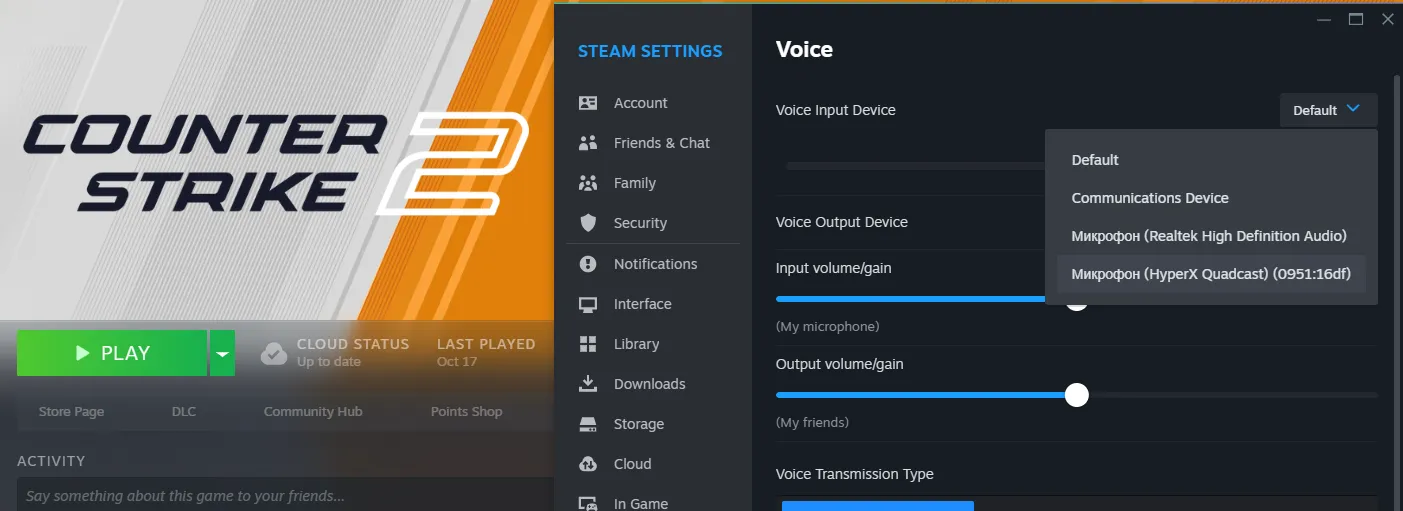Open Notifications using its exclamation icon
The height and width of the screenshot is (511, 1403).
[x=588, y=264]
